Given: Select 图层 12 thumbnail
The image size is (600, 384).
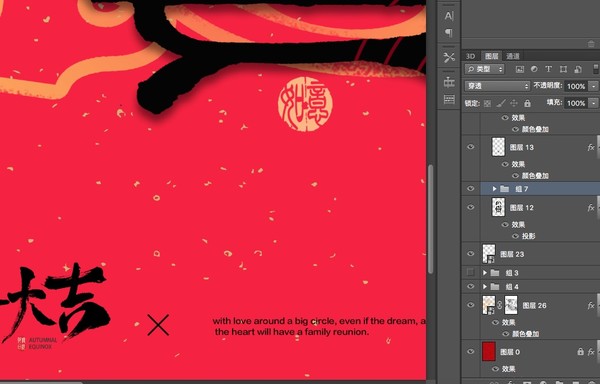Looking at the screenshot, I should [498, 207].
